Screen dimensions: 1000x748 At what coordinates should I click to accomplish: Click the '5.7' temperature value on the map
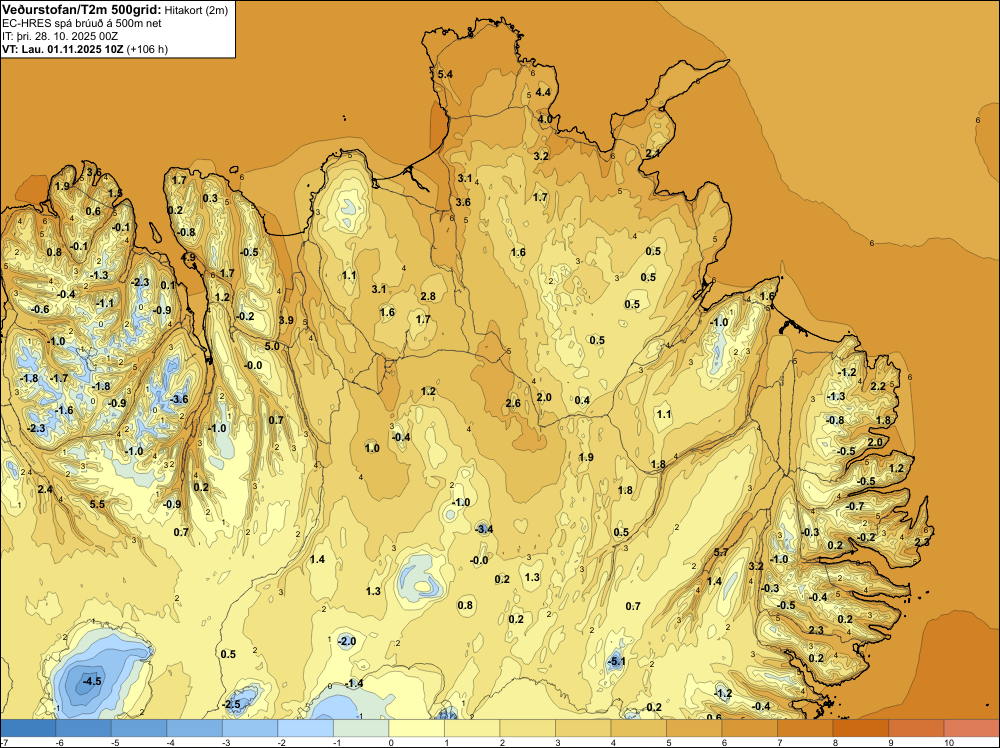721,552
